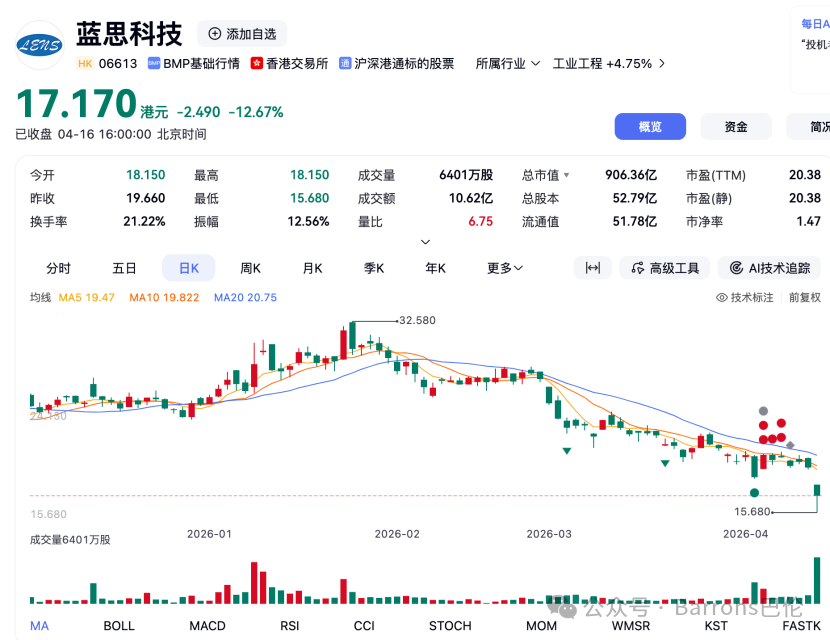Click the 换手率 value 21.22%

(x=144, y=221)
